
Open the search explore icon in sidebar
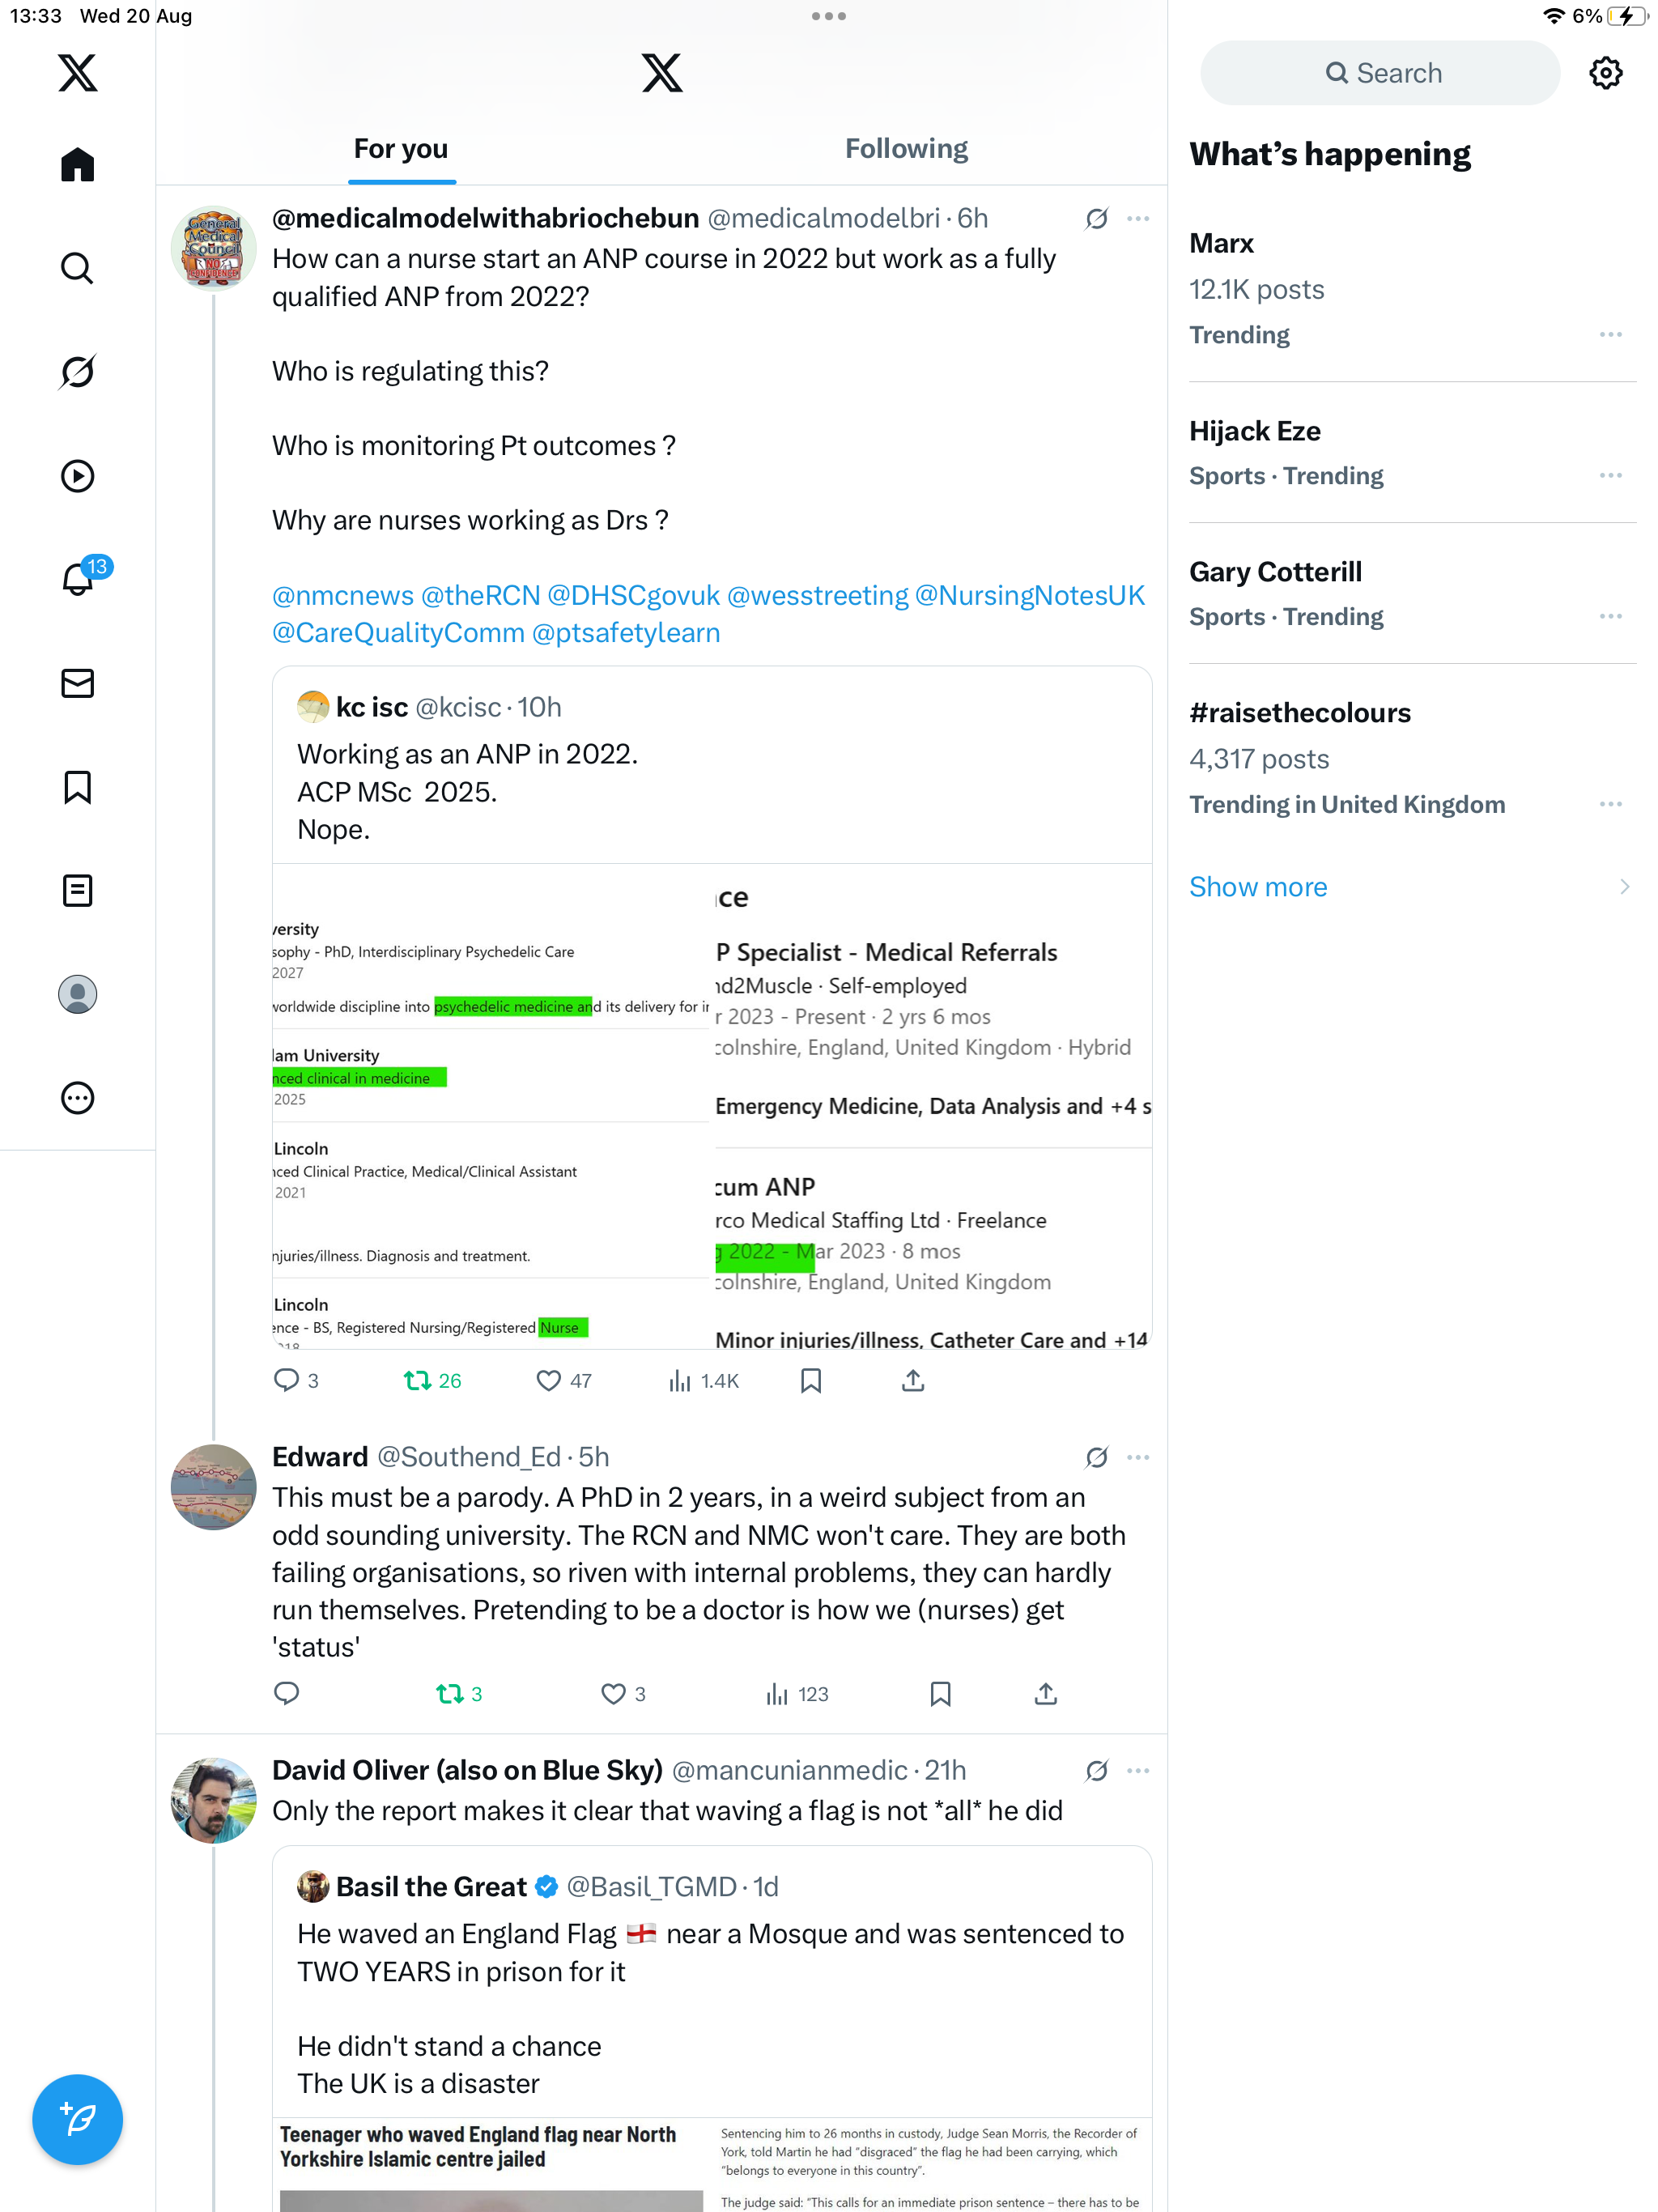77,268
